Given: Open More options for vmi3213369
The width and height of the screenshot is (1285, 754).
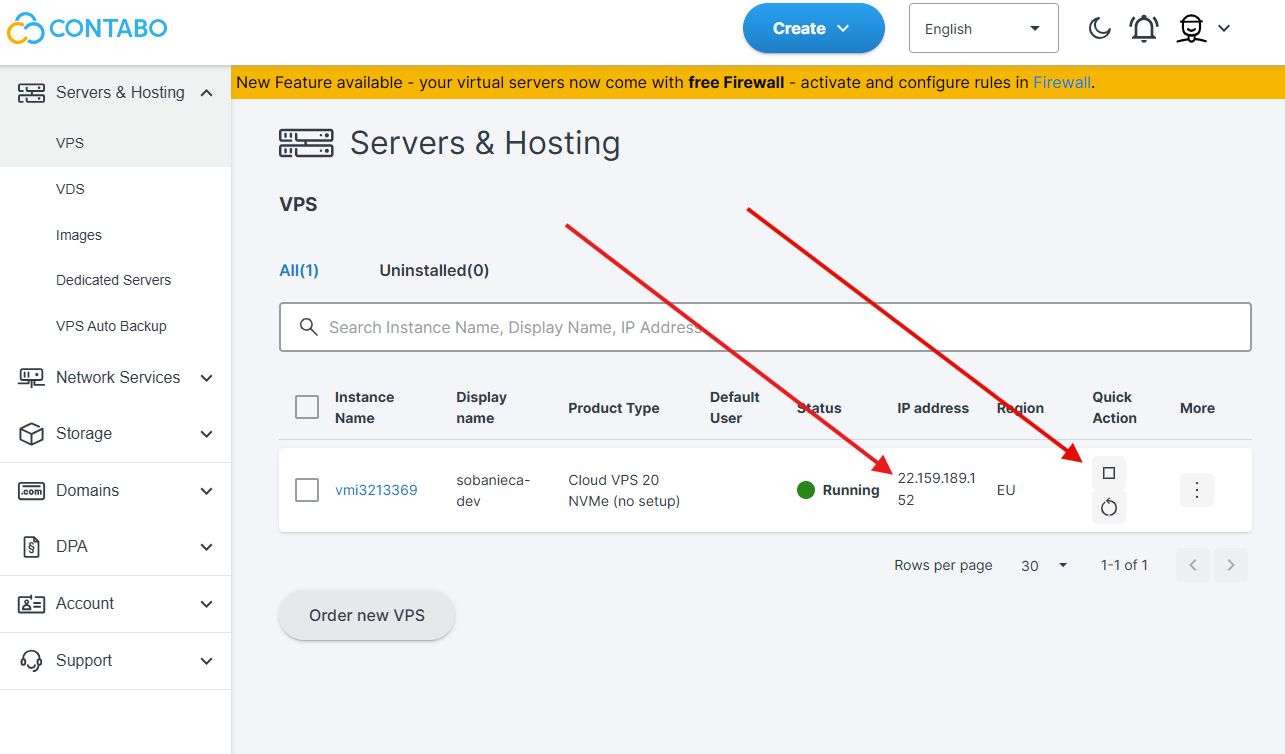Looking at the screenshot, I should click(1197, 490).
